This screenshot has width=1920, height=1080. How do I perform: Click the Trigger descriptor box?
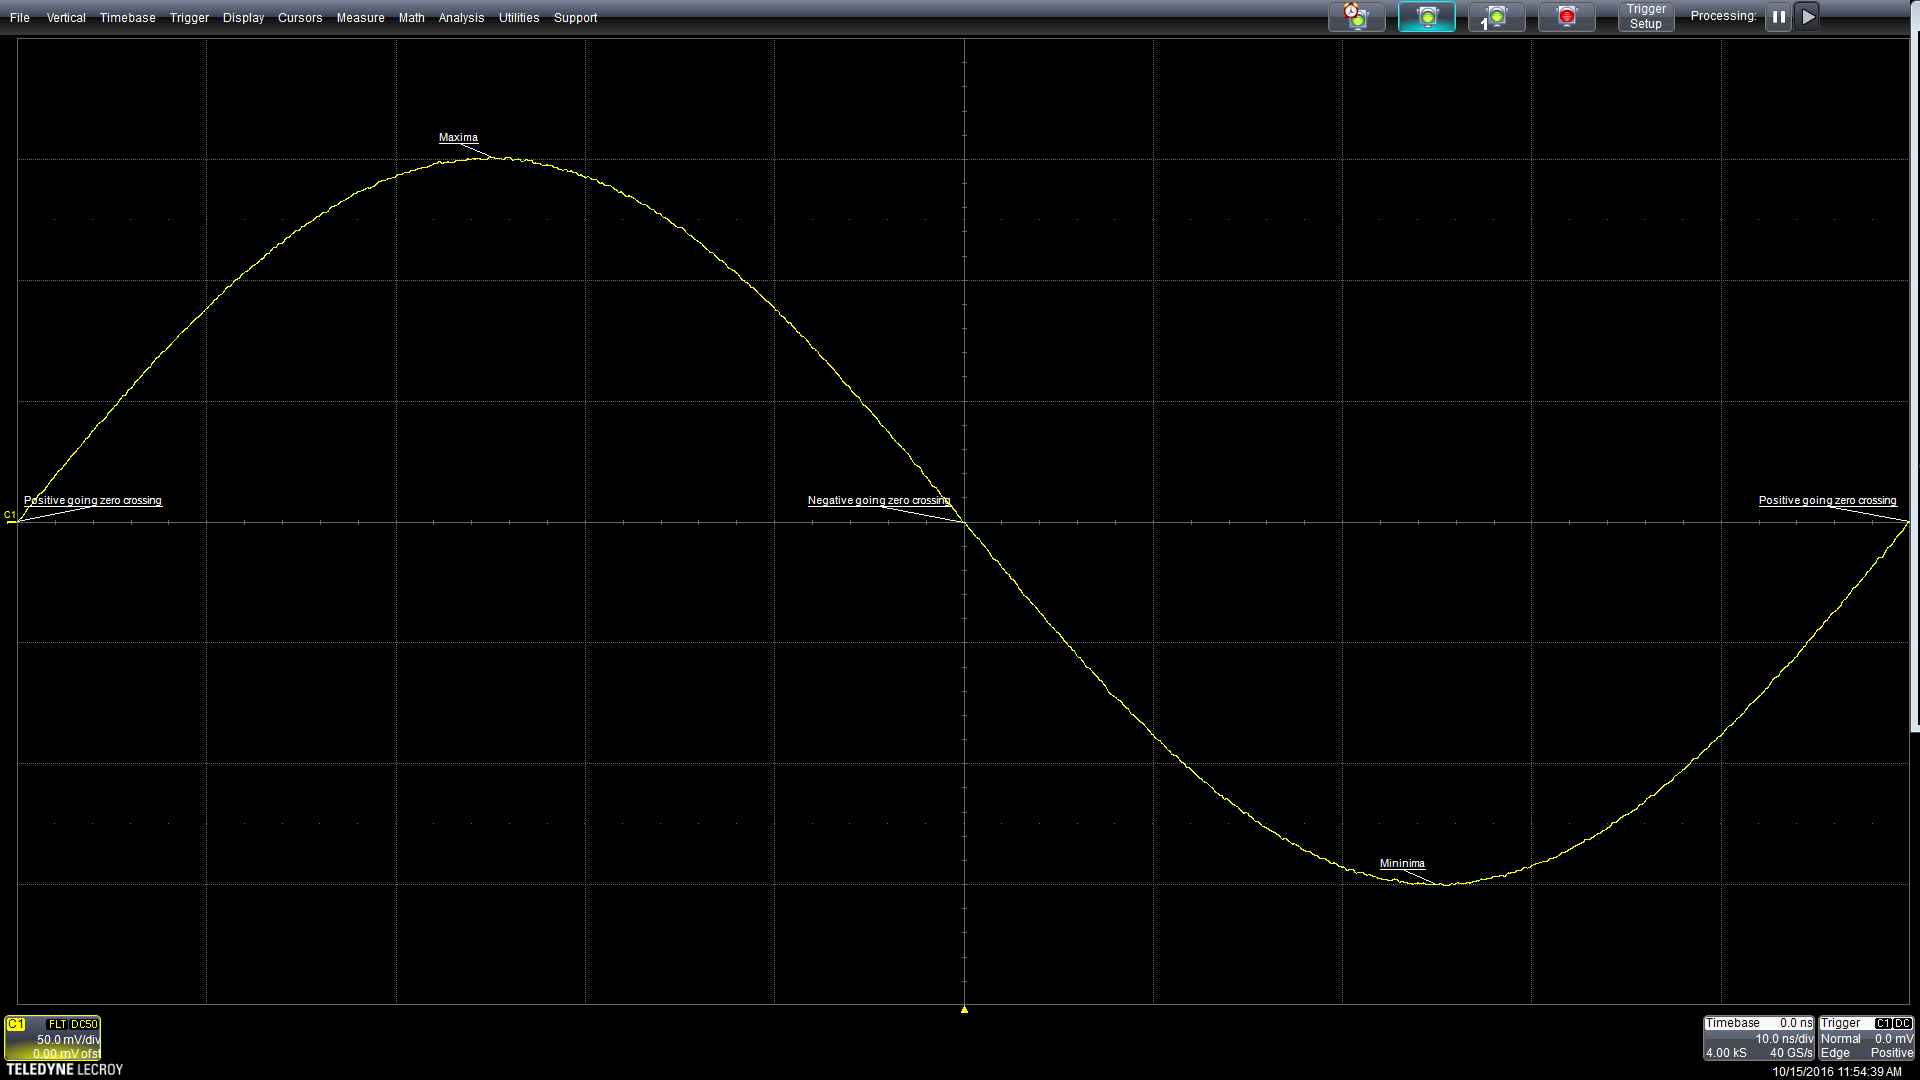[1866, 1038]
